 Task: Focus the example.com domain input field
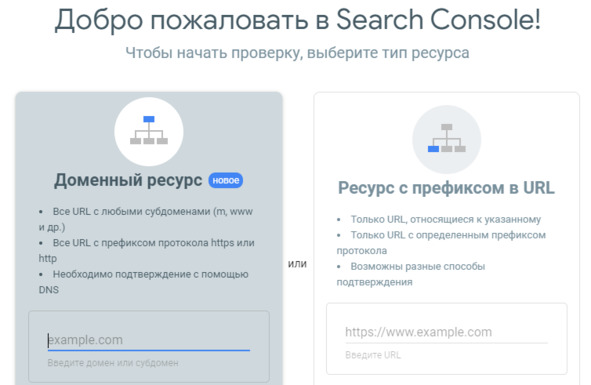[149, 340]
